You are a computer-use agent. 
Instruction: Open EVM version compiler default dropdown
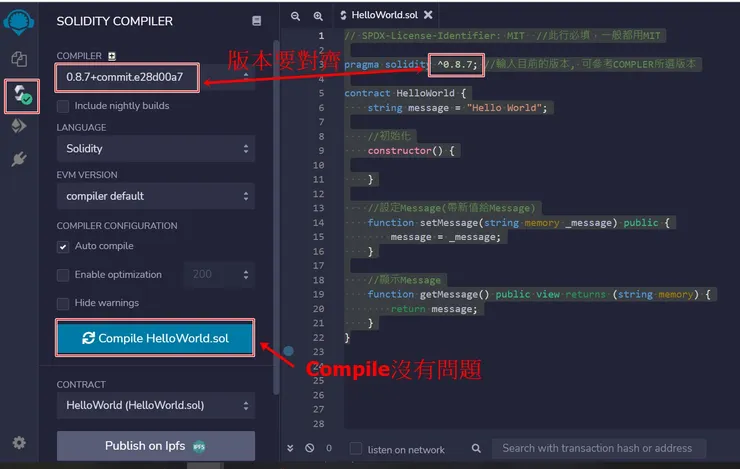coord(156,196)
